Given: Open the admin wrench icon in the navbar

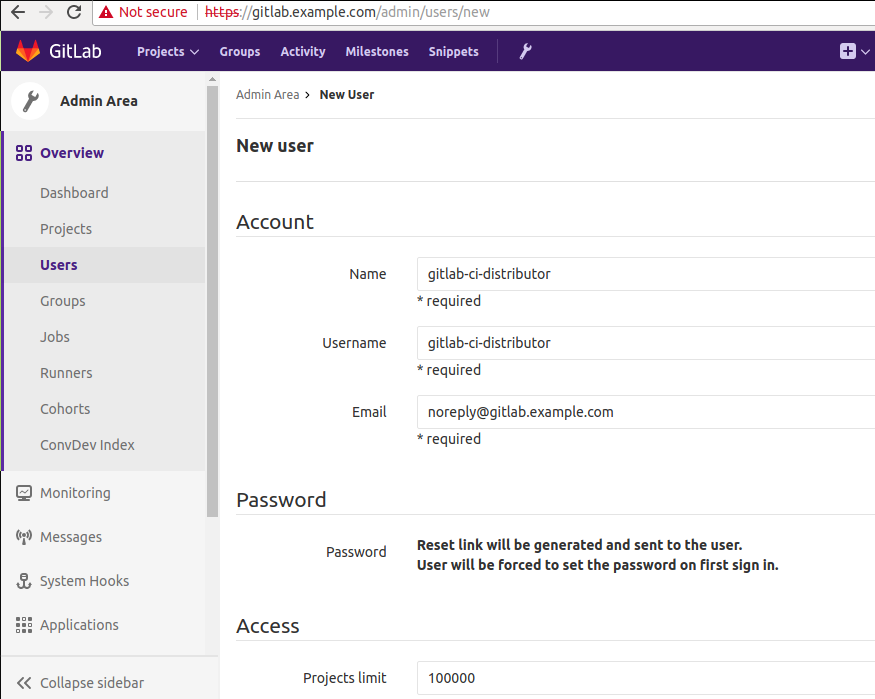Looking at the screenshot, I should tap(524, 51).
